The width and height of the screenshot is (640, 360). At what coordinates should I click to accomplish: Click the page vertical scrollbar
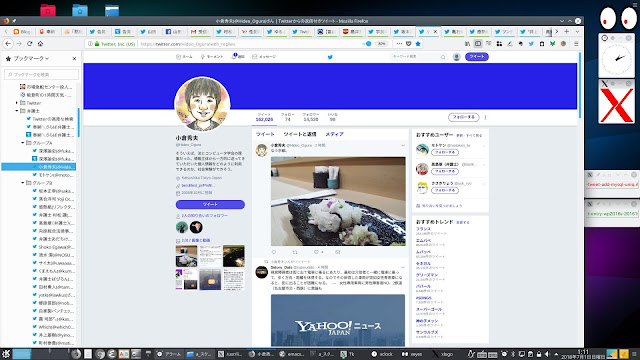(x=580, y=86)
